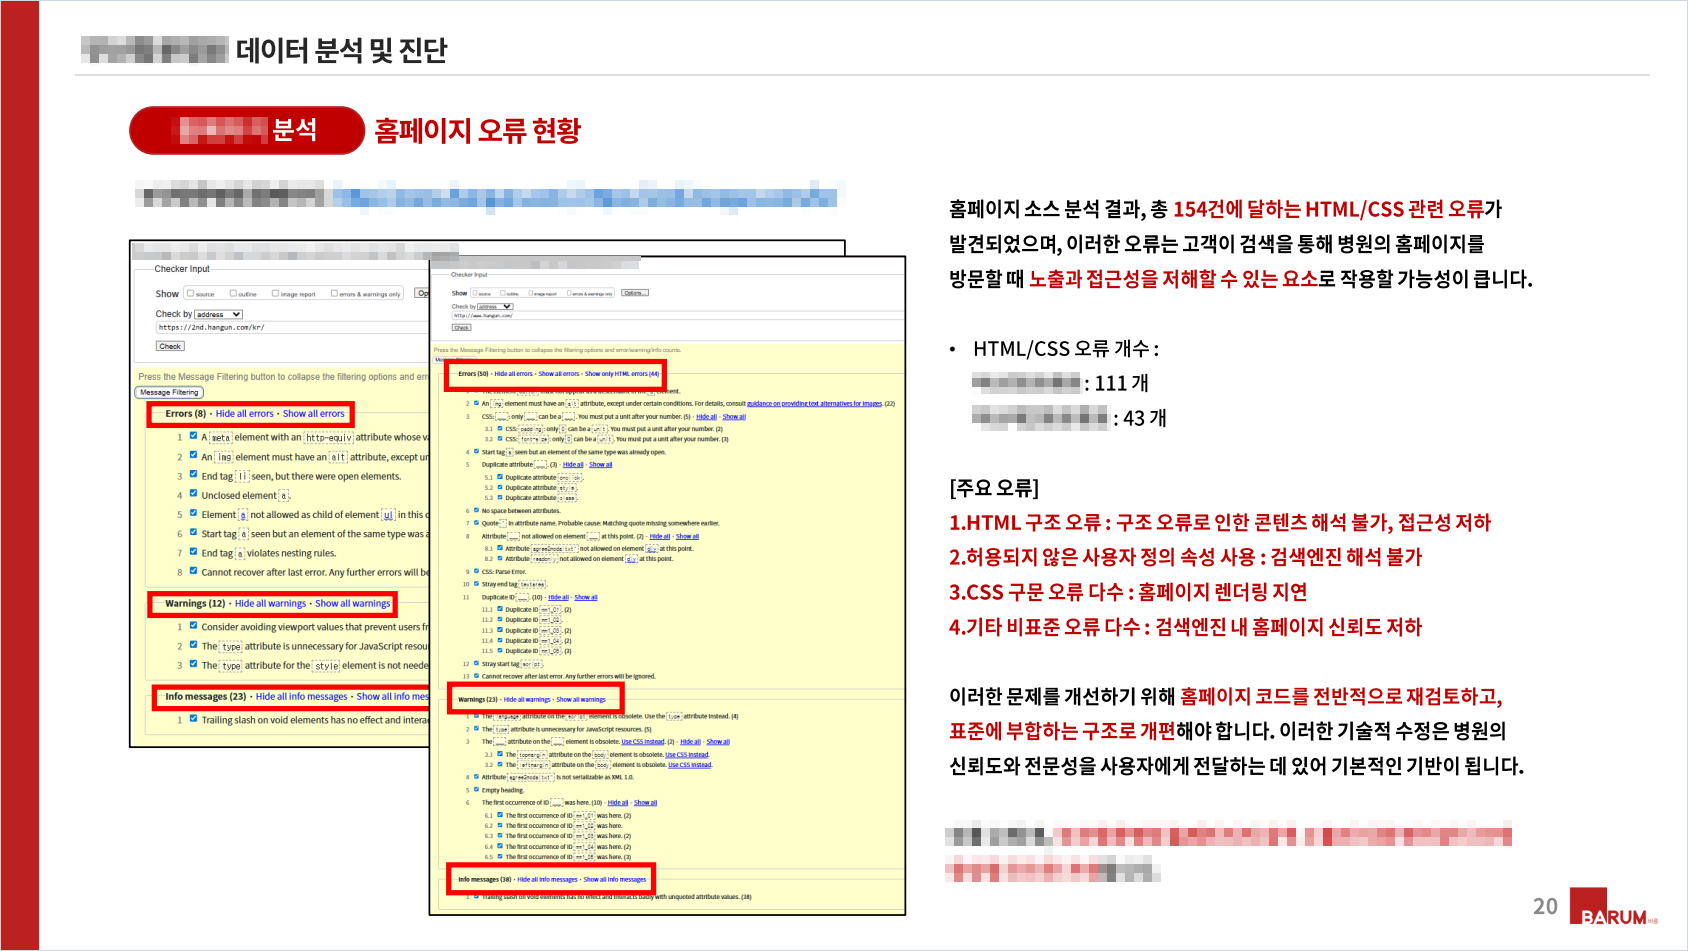Collapse filters with the Message Filtering button
The height and width of the screenshot is (951, 1688).
point(169,392)
